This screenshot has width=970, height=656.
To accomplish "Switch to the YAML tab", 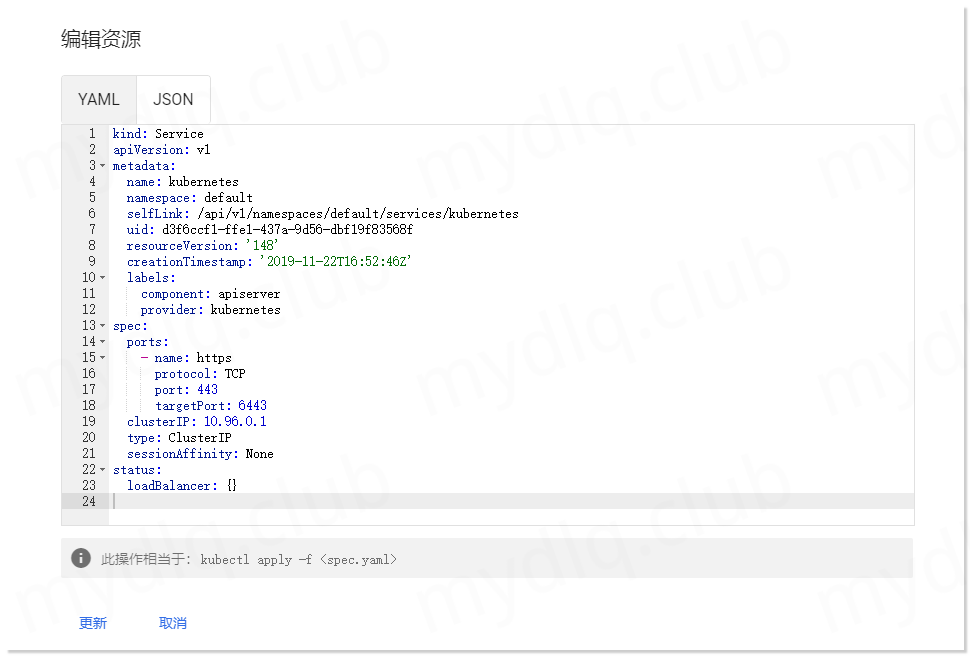I will 99,99.
